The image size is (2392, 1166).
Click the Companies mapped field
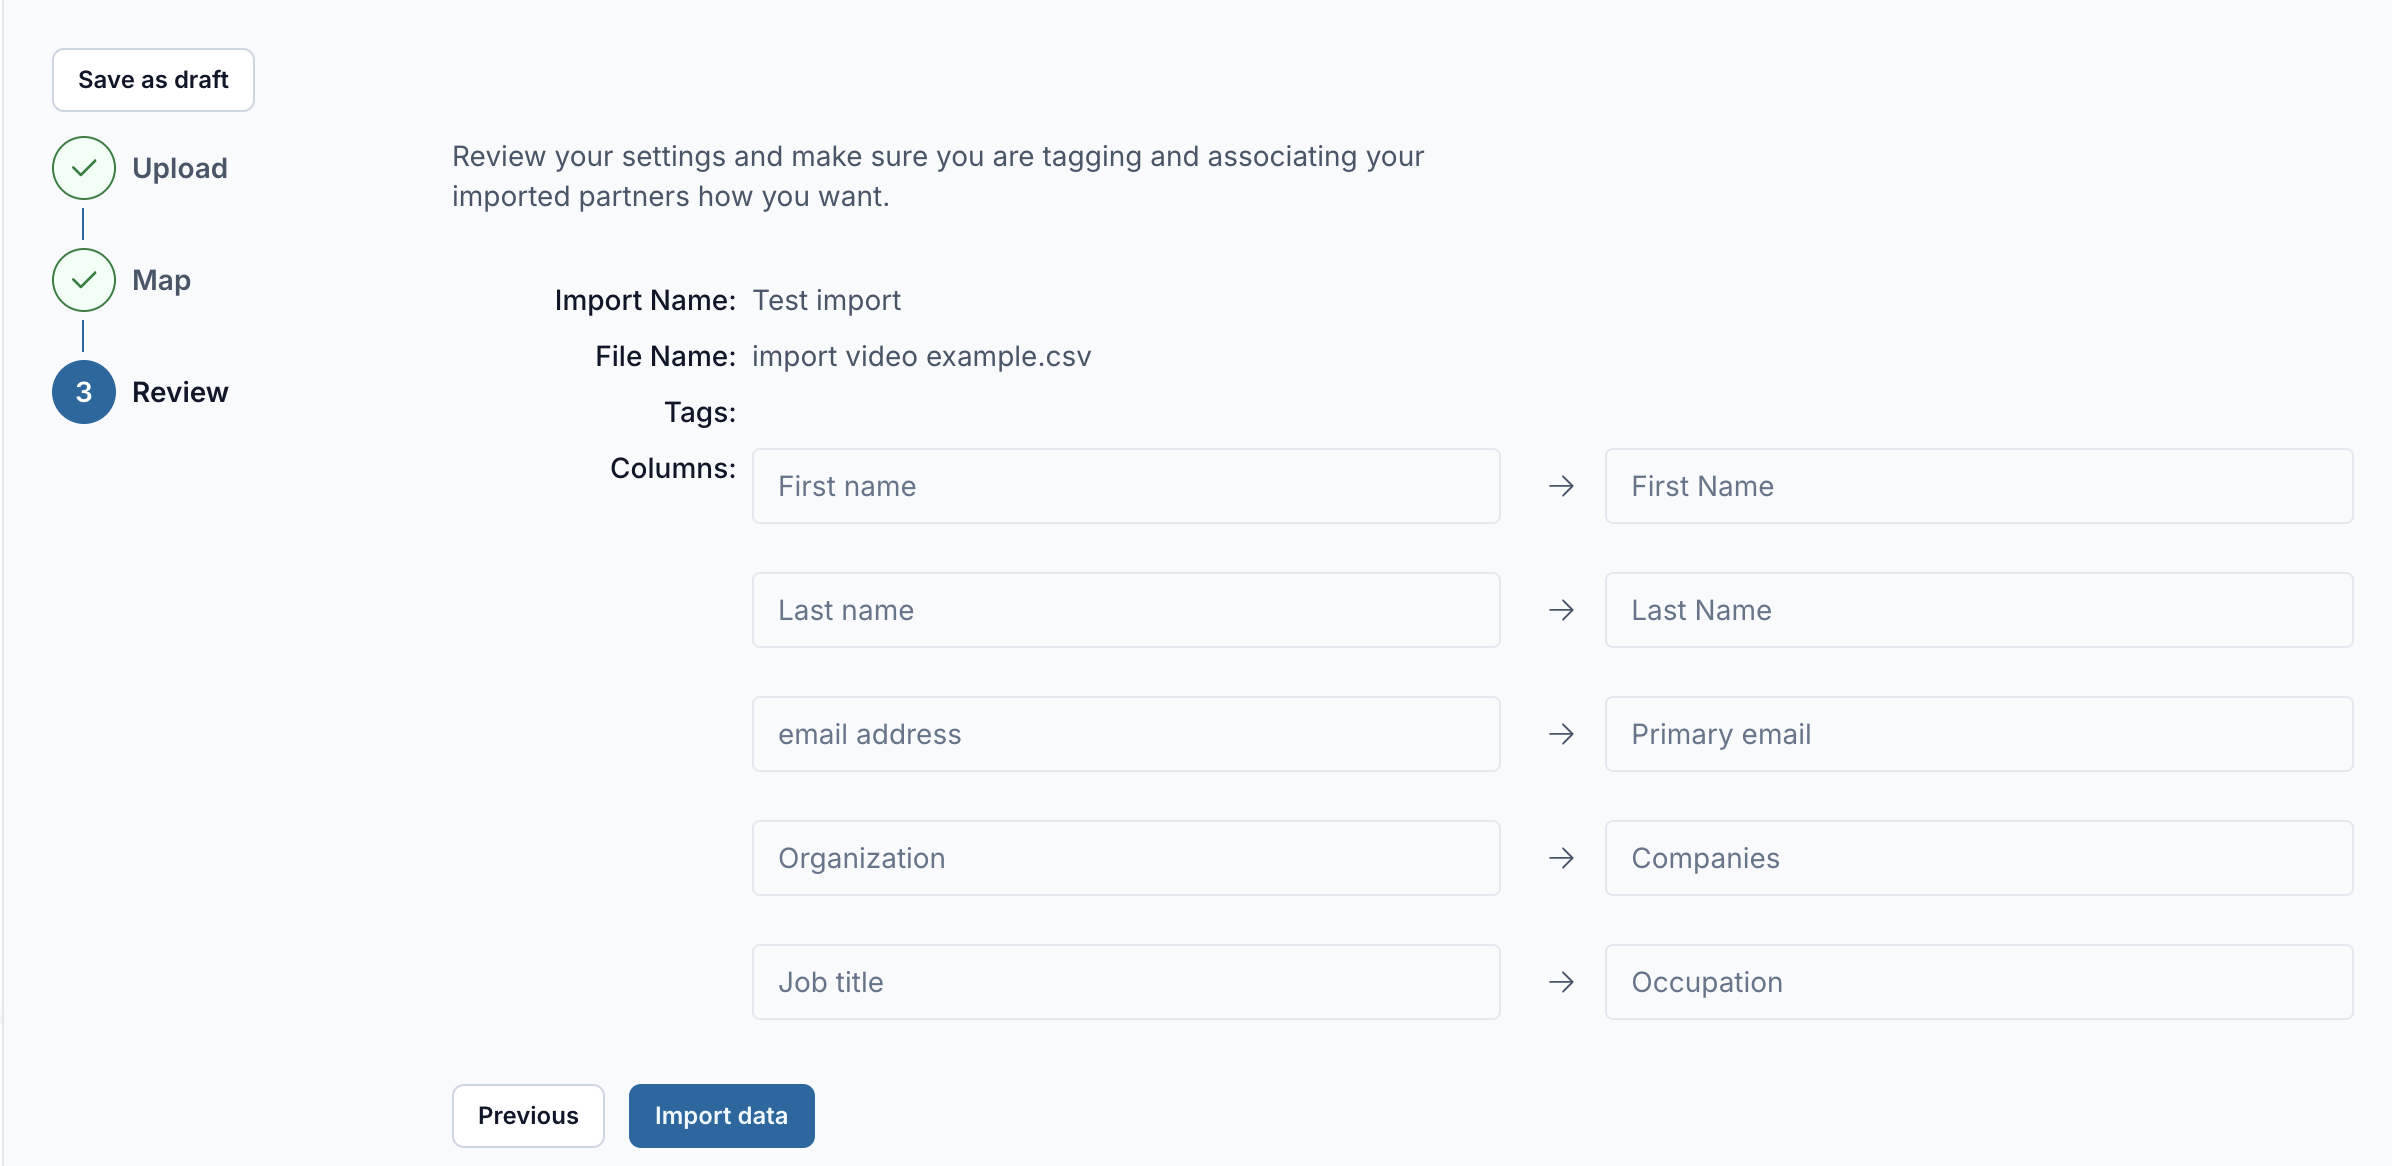(1978, 858)
